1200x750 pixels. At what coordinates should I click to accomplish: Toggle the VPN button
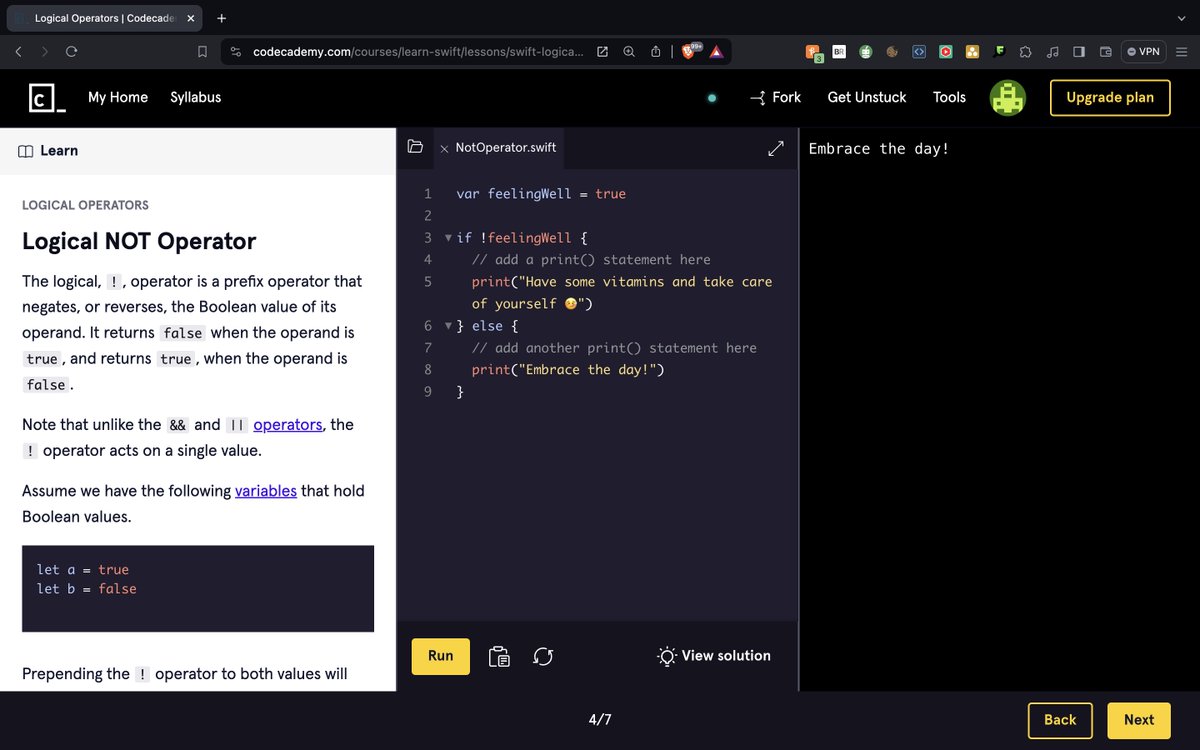pos(1143,51)
